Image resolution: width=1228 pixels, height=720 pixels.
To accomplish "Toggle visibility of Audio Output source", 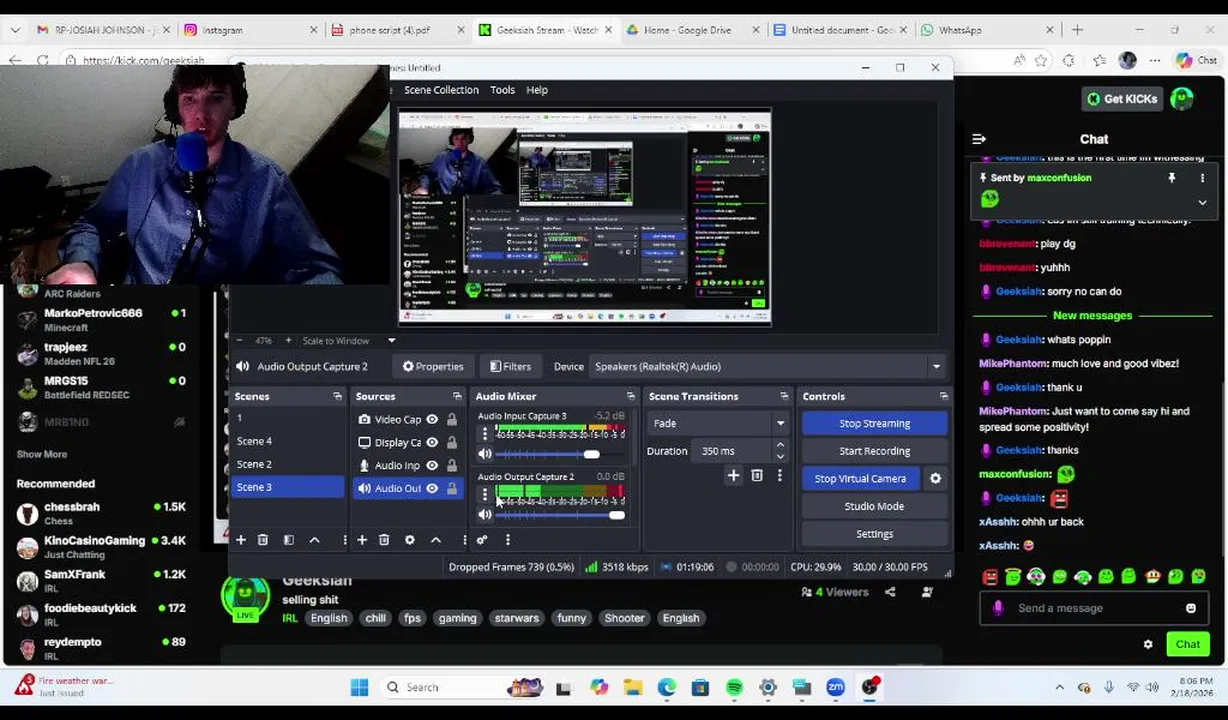I will [x=432, y=489].
